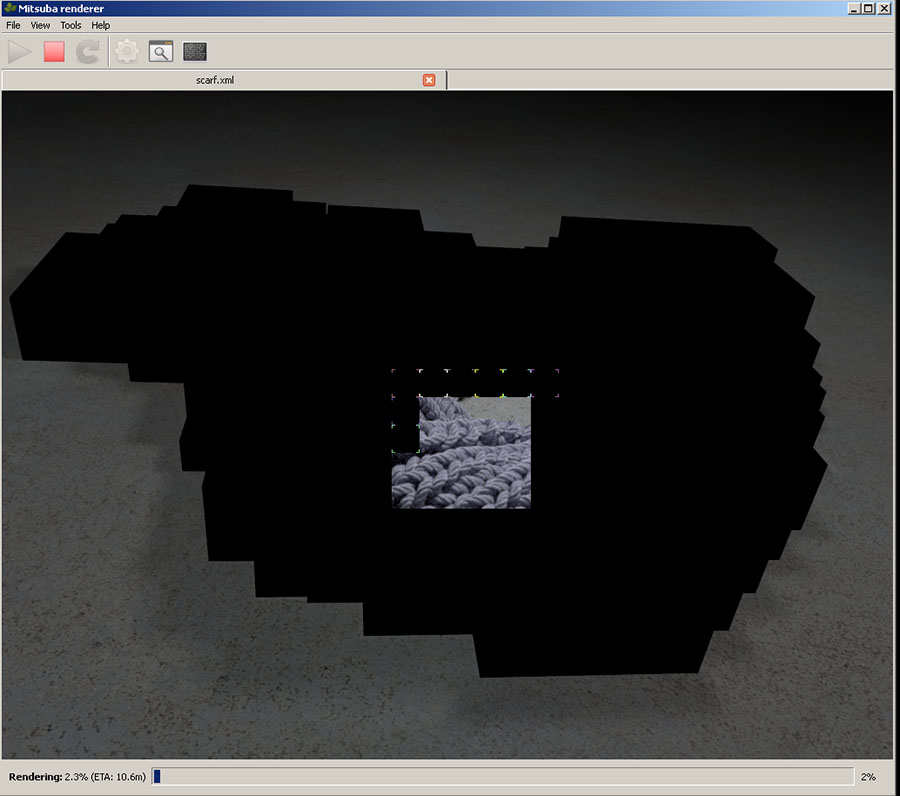Click the Mitsuba leaf icon in title bar
Viewport: 900px width, 796px height.
tap(10, 8)
